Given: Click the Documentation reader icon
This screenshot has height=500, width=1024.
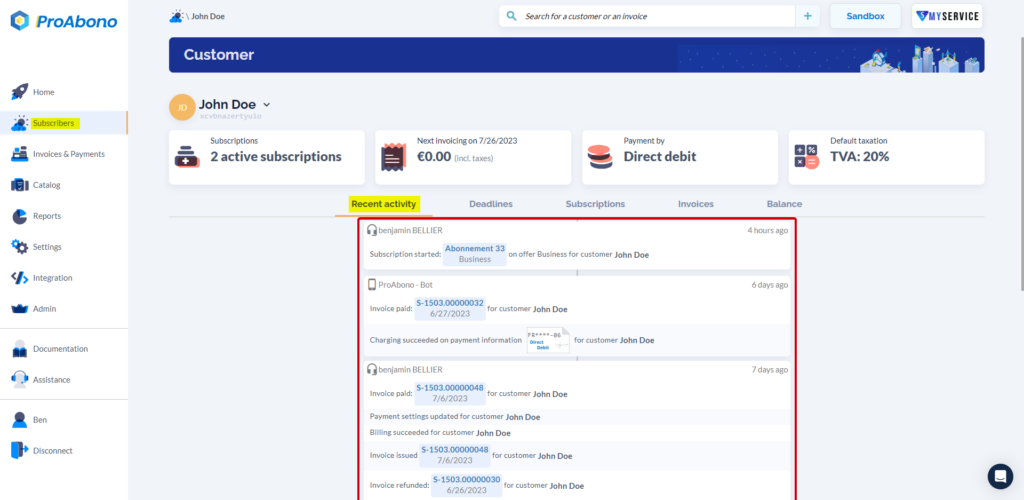Looking at the screenshot, I should pyautogui.click(x=20, y=349).
